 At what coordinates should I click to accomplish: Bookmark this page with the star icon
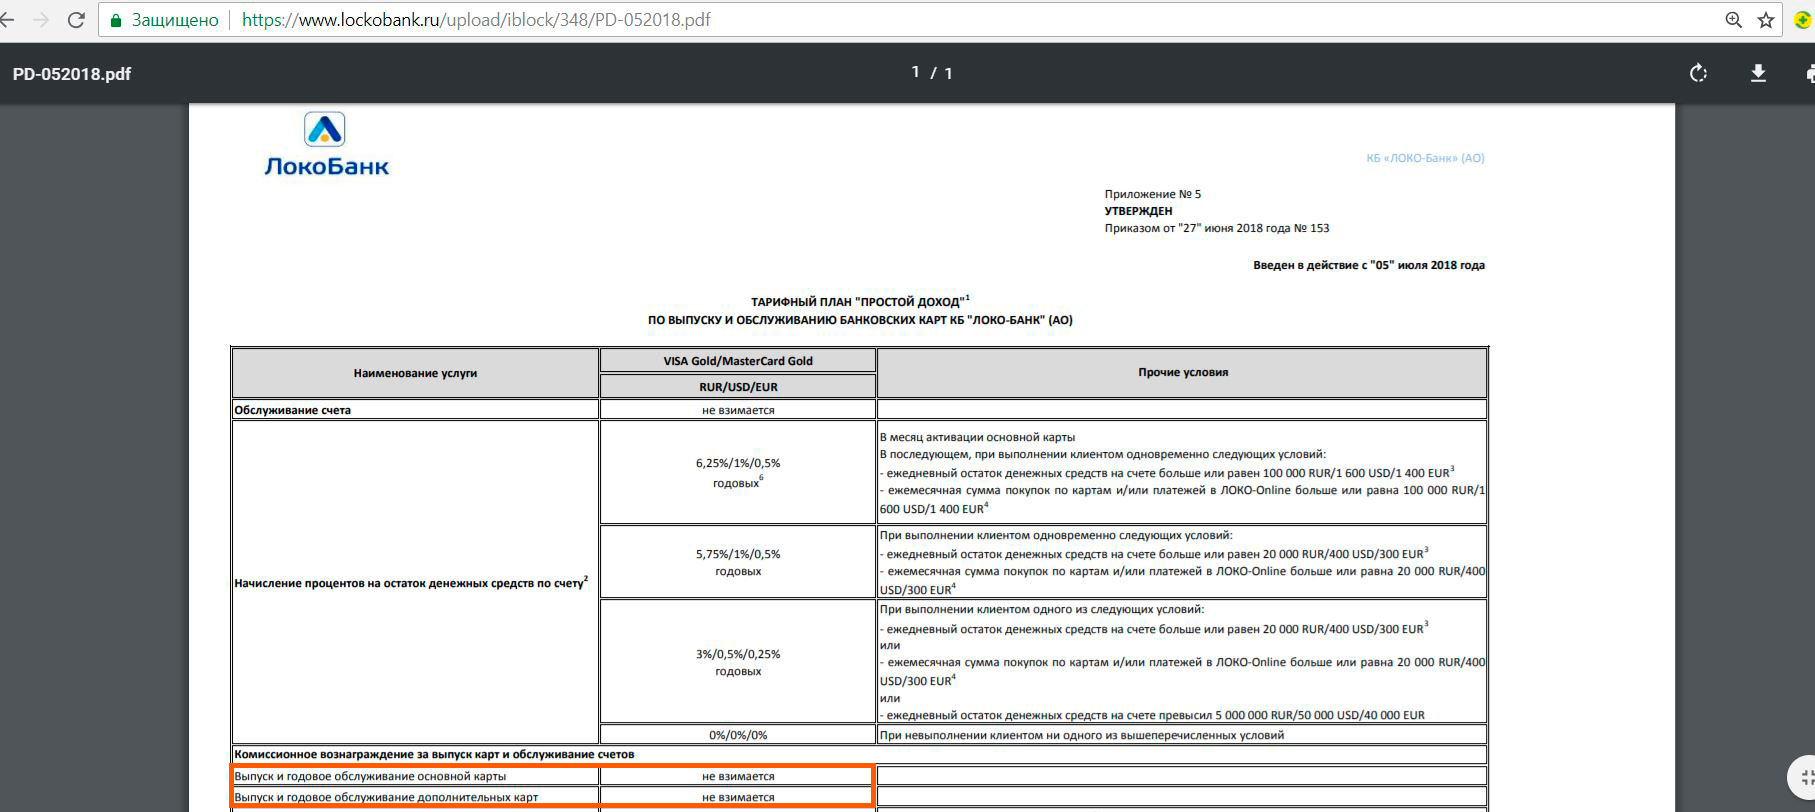pyautogui.click(x=1766, y=20)
